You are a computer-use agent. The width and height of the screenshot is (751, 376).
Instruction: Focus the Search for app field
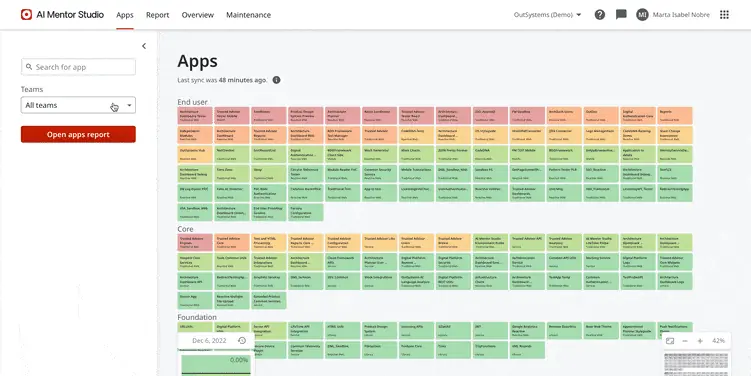click(x=78, y=67)
